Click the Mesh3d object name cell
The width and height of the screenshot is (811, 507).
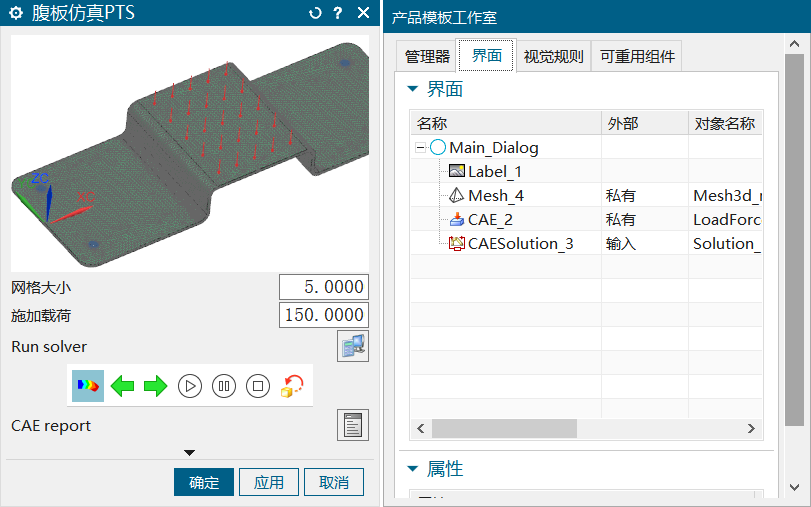point(725,196)
